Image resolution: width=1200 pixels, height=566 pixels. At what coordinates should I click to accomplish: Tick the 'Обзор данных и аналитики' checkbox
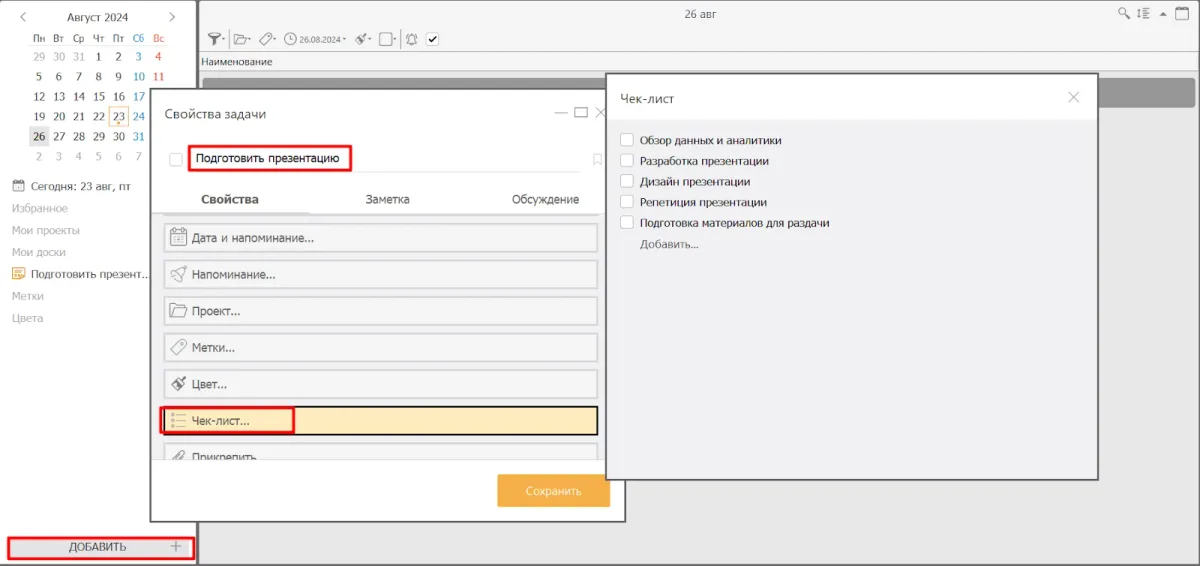pyautogui.click(x=627, y=141)
